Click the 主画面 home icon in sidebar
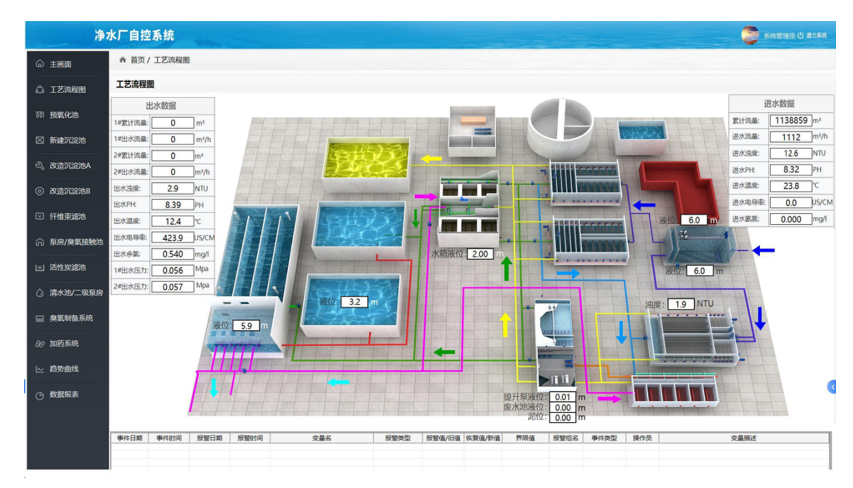 point(40,64)
